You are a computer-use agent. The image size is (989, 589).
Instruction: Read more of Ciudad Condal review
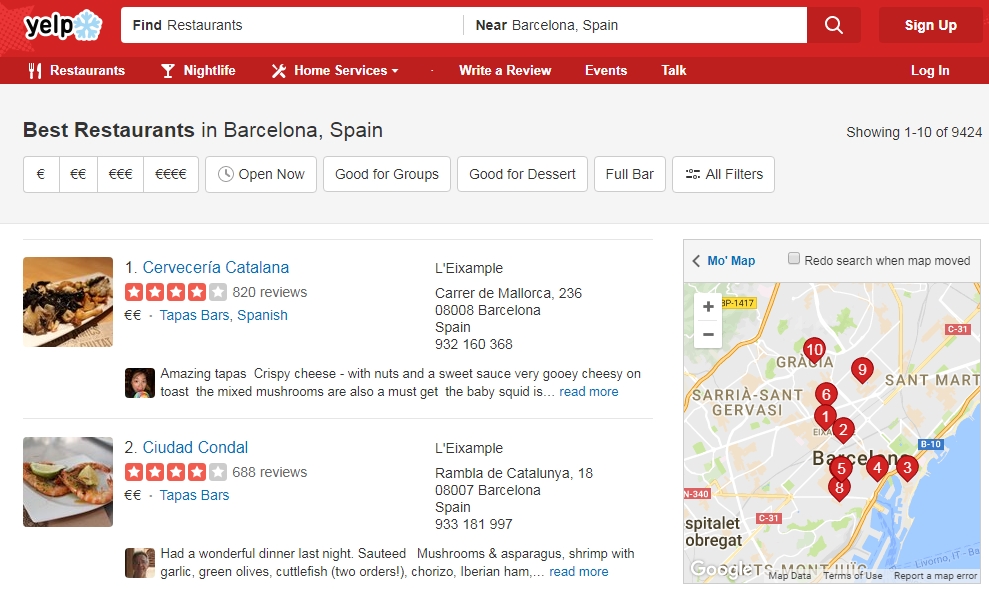578,572
